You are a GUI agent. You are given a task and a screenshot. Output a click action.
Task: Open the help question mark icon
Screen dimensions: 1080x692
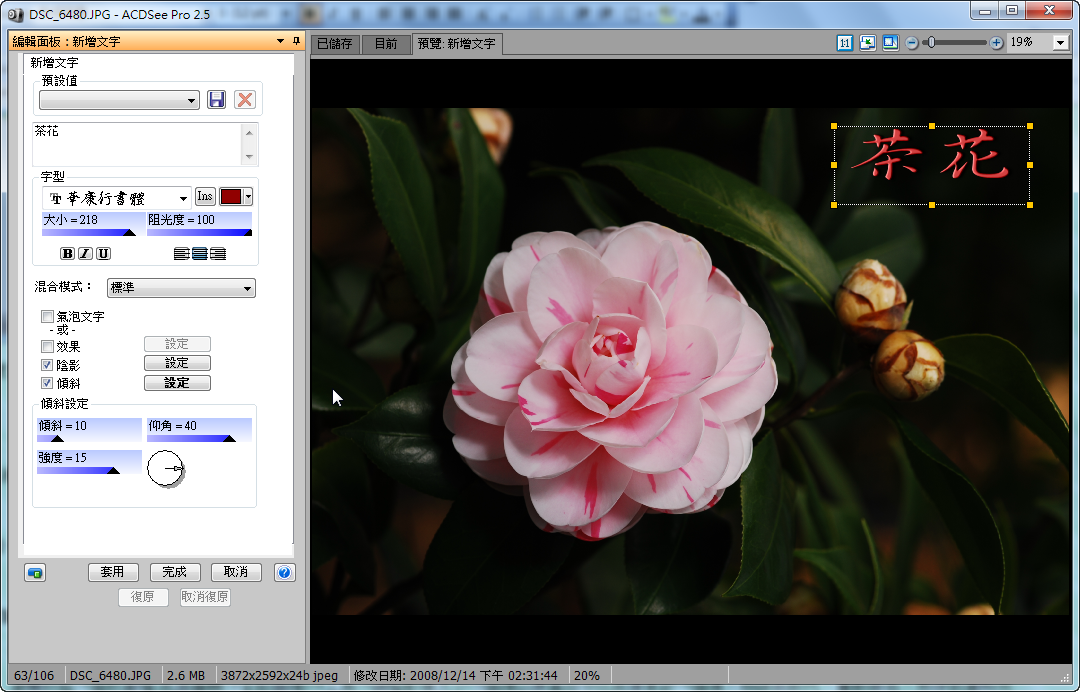click(x=284, y=572)
